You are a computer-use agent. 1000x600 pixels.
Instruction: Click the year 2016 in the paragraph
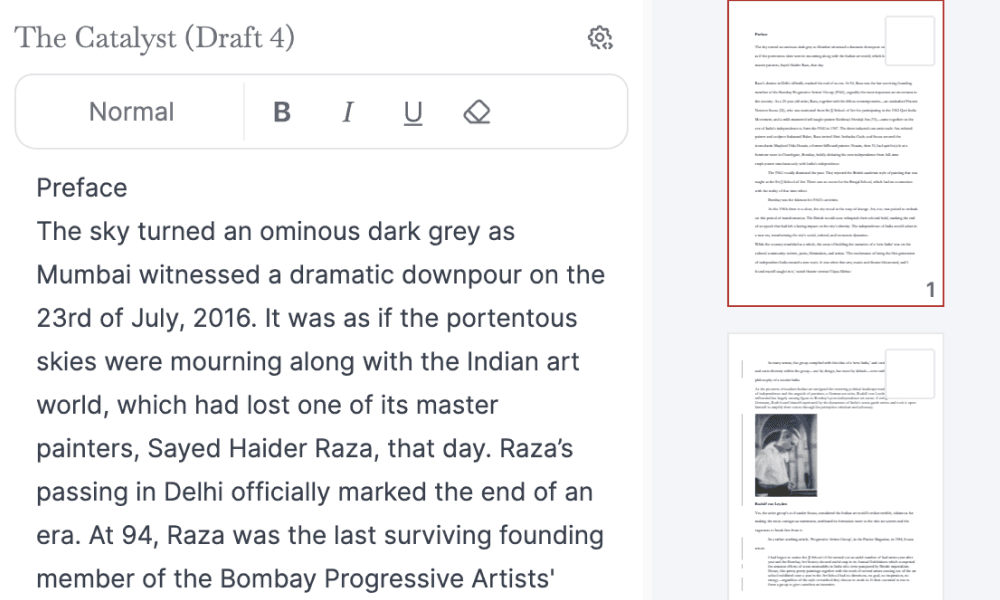pos(224,318)
